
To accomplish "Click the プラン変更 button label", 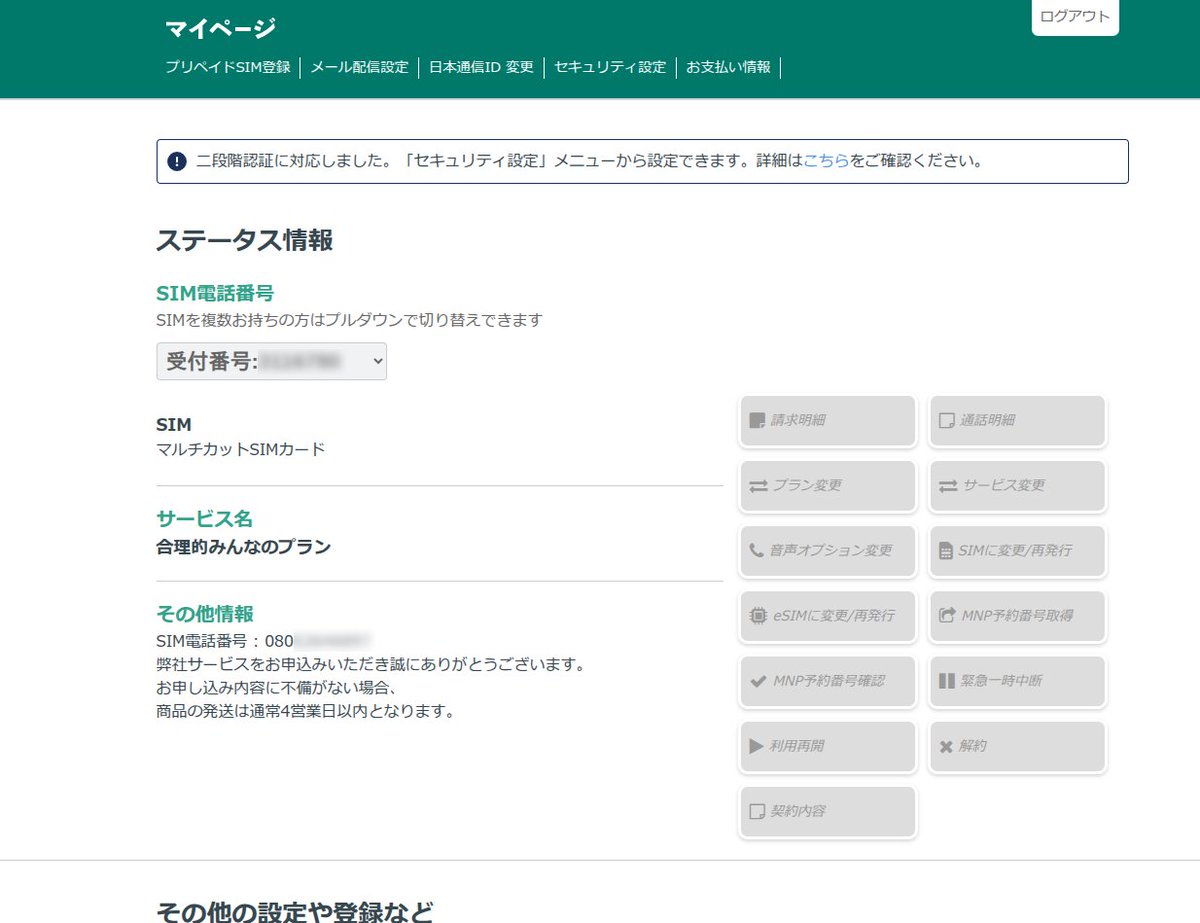I will click(x=807, y=486).
